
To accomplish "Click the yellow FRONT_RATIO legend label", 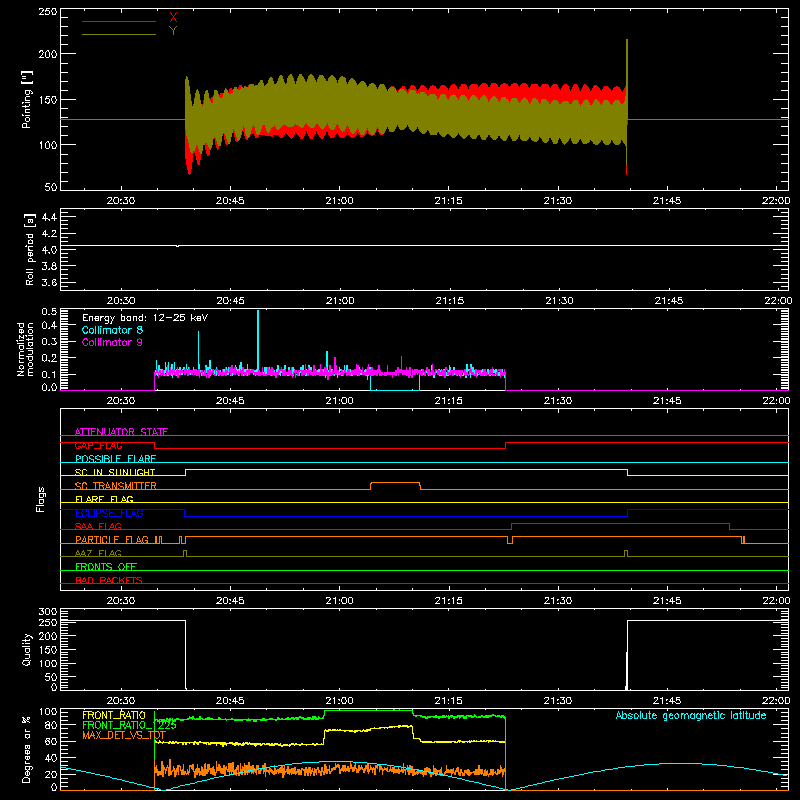I will 114,715.
